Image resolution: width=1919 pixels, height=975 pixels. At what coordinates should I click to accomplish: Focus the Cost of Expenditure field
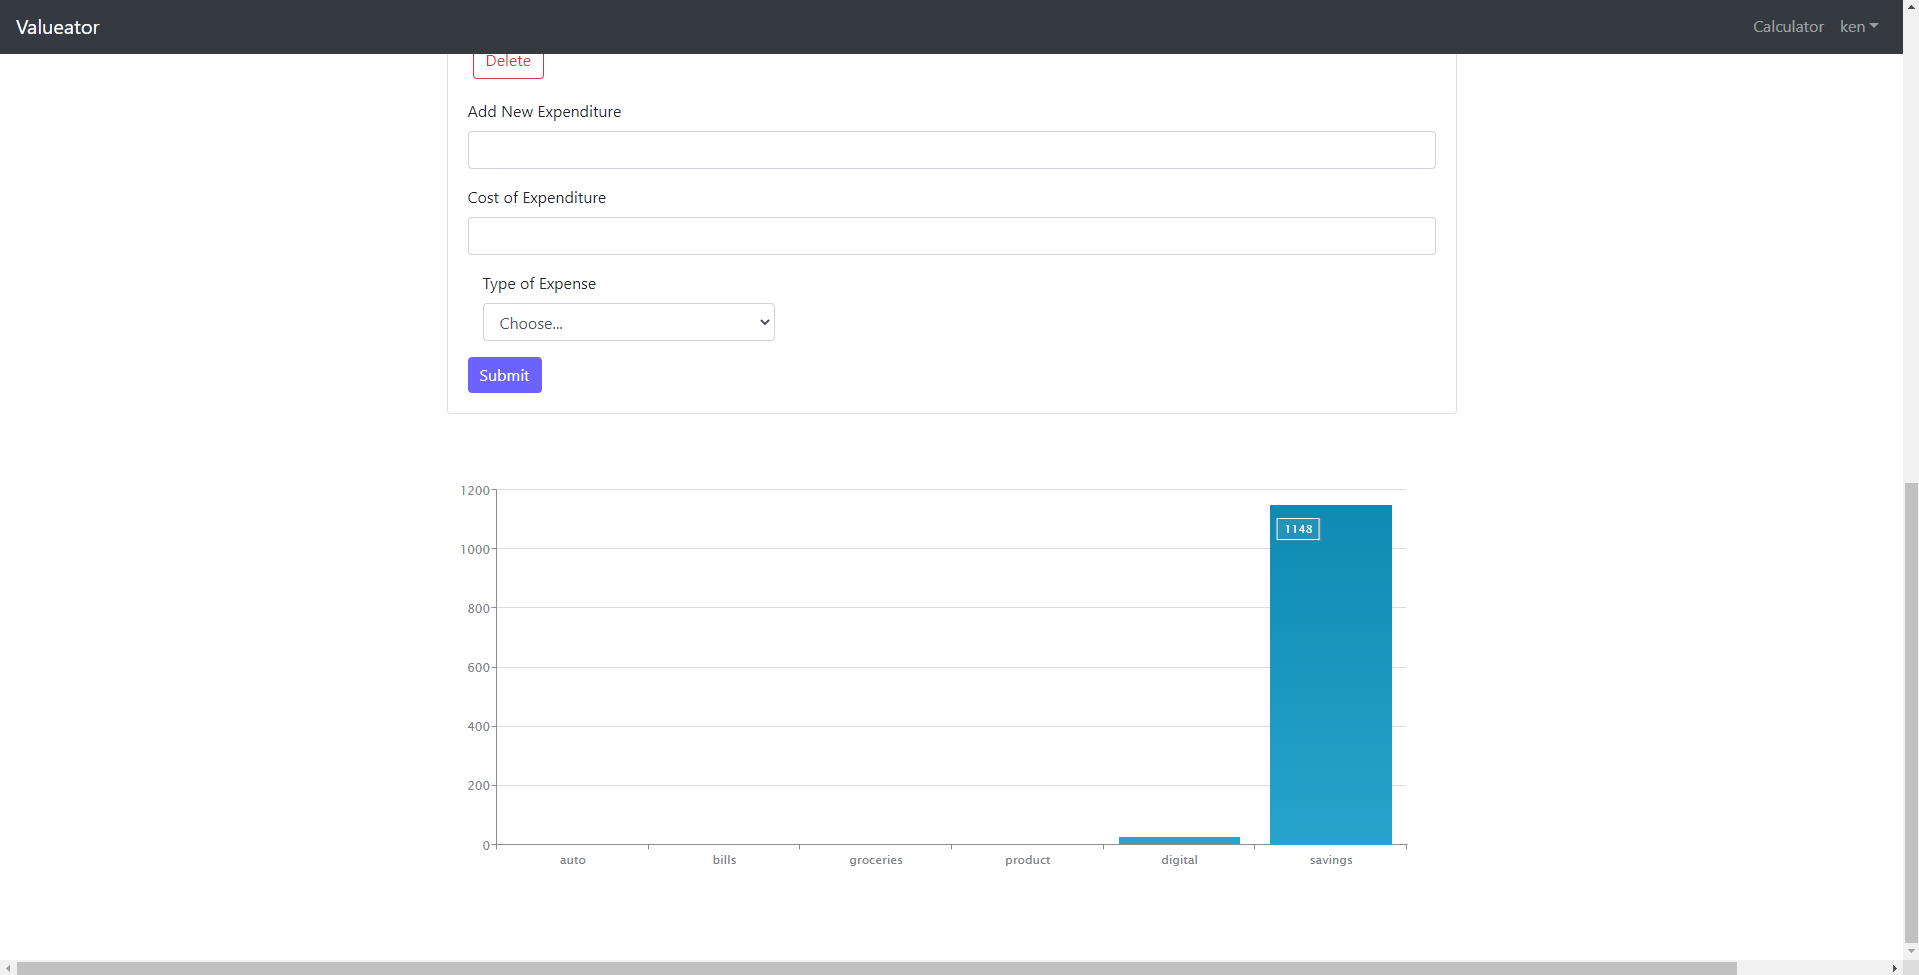pos(951,236)
